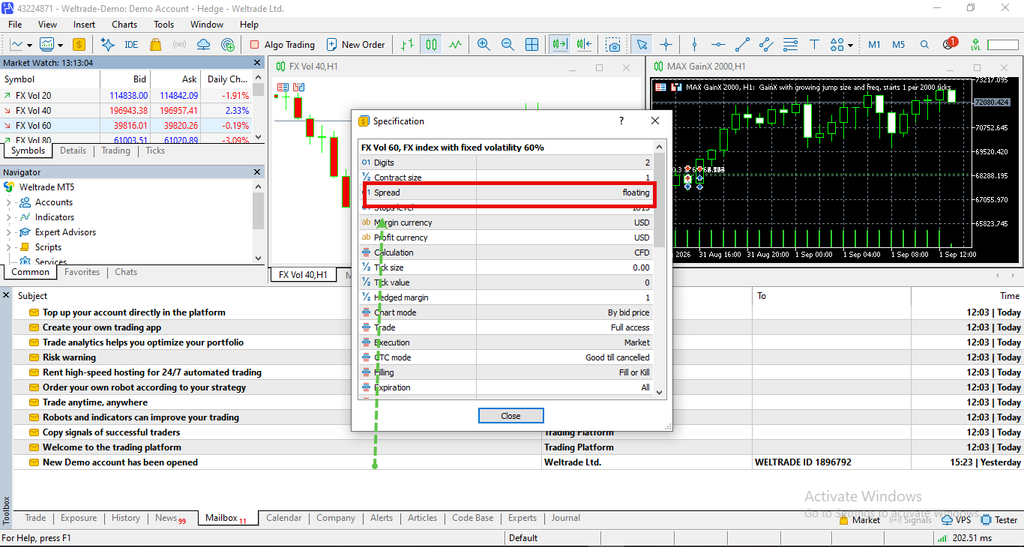Switch to Details tab in Market Watch
Screen dimensions: 1024x547
(x=73, y=151)
